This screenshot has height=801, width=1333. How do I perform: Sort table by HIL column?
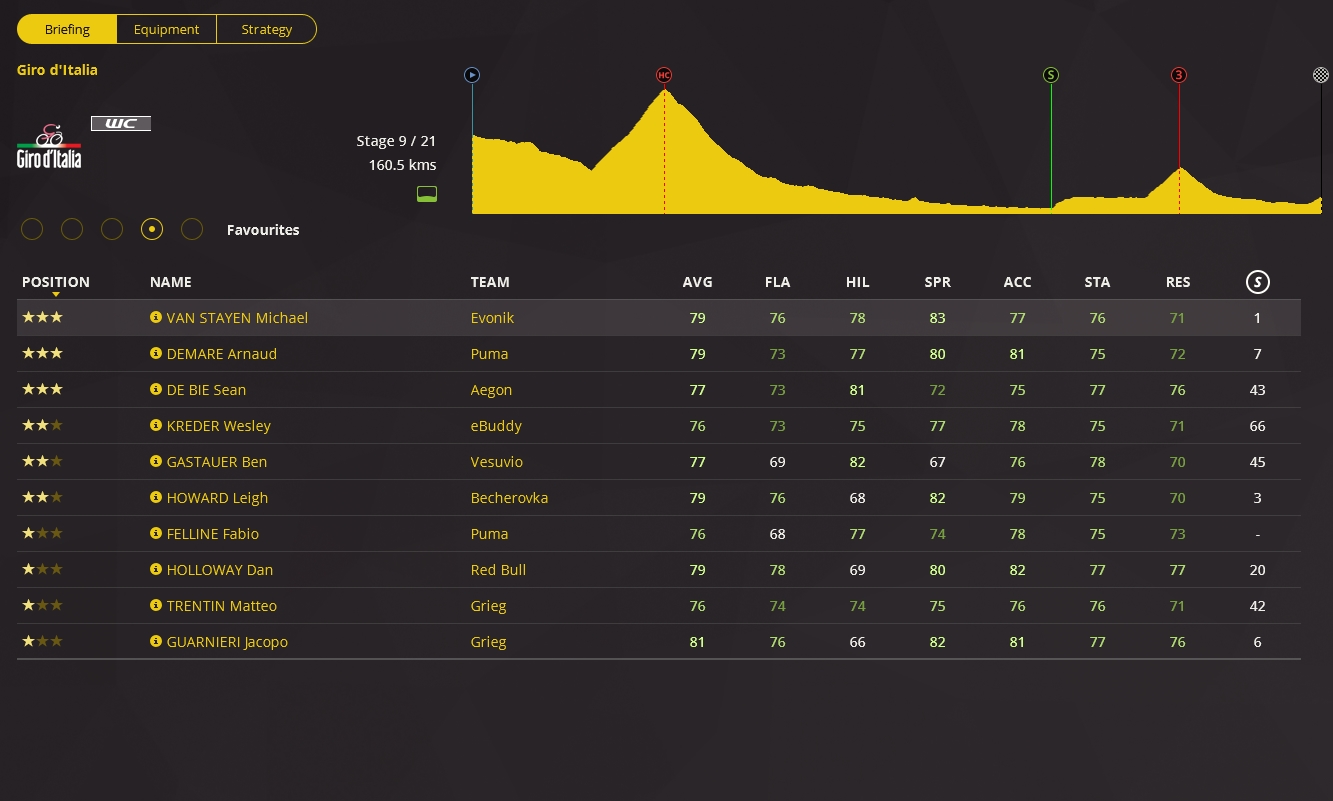857,282
